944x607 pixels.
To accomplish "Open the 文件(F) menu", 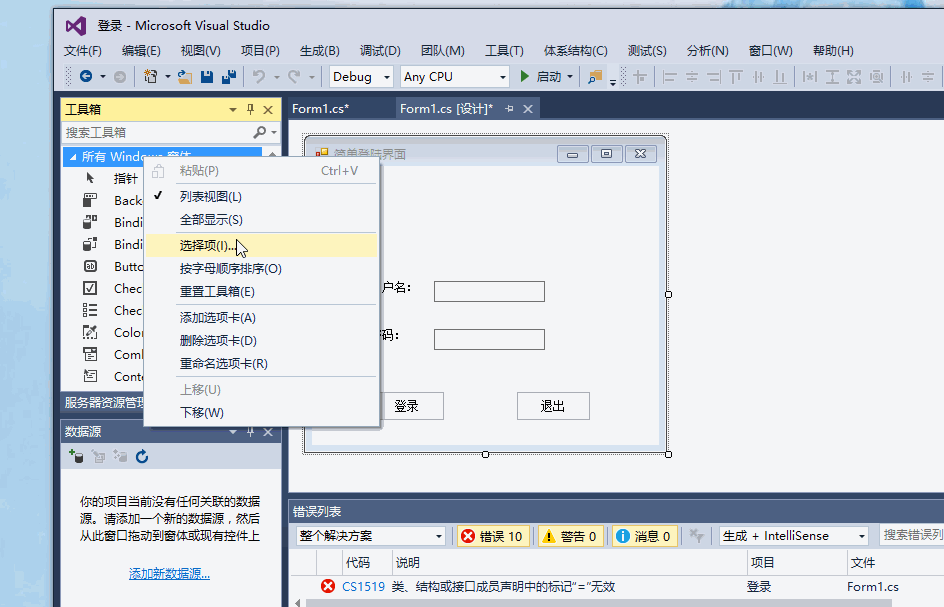I will pyautogui.click(x=83, y=51).
